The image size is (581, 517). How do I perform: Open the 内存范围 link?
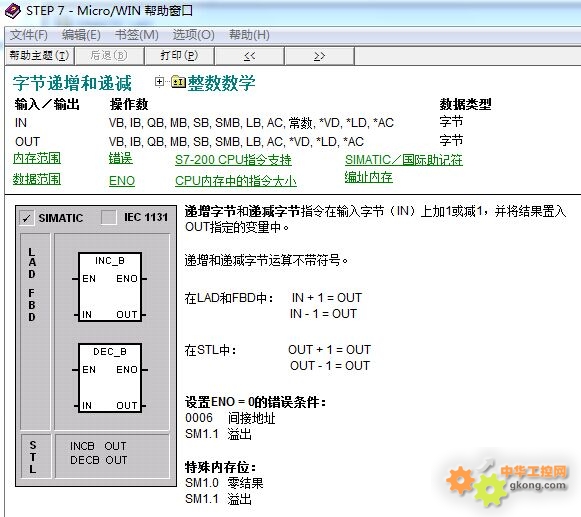click(x=37, y=159)
